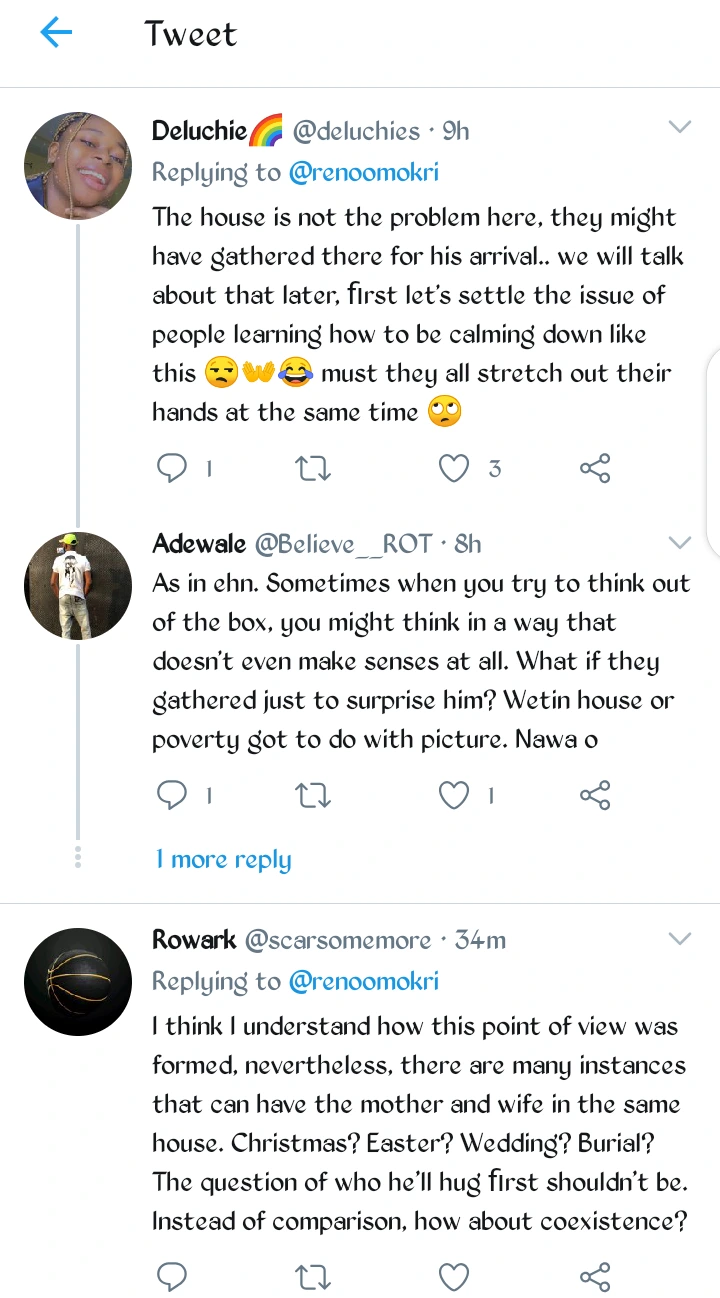Open the options chevron on Deluchie's tweet
Viewport: 720px width, 1298px height.
point(679,127)
